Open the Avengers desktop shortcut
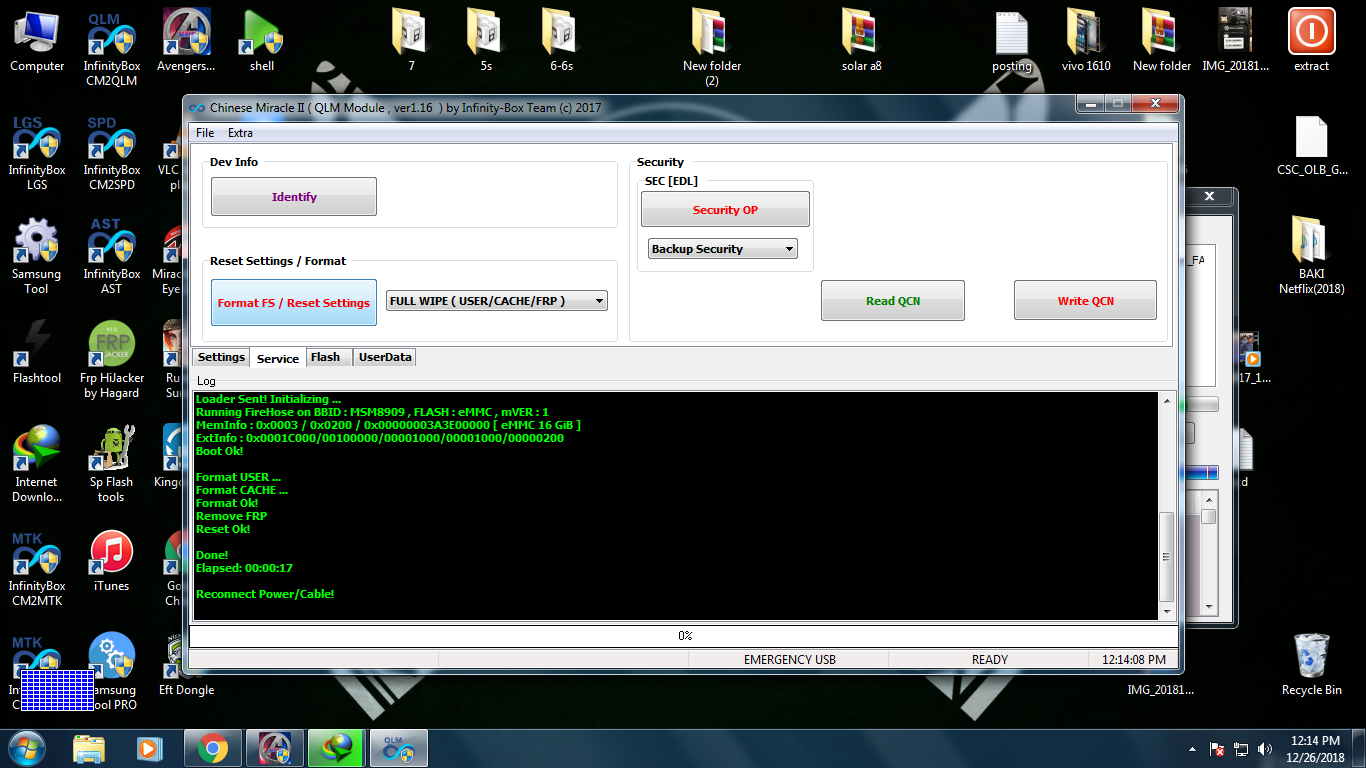 tap(187, 41)
